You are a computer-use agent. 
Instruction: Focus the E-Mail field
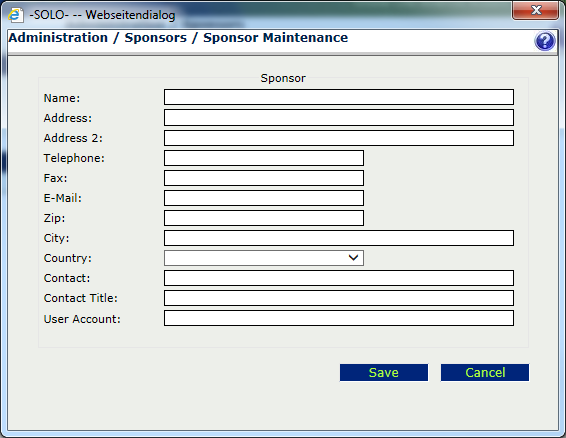pyautogui.click(x=264, y=198)
